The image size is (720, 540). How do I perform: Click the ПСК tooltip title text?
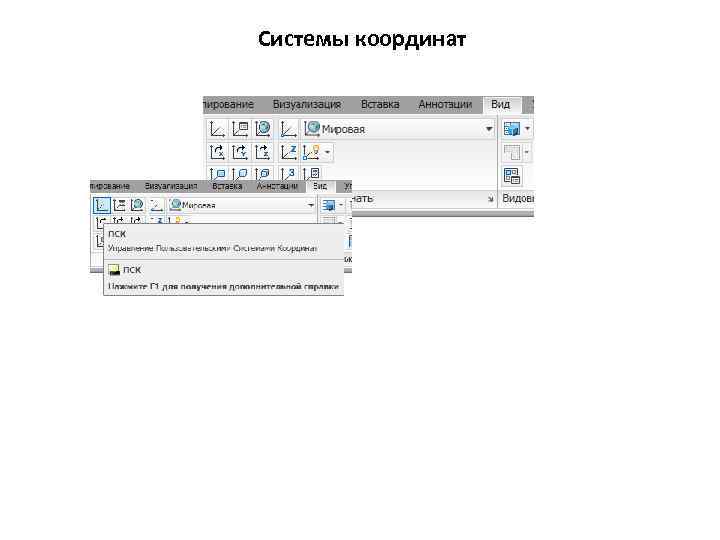click(x=117, y=234)
